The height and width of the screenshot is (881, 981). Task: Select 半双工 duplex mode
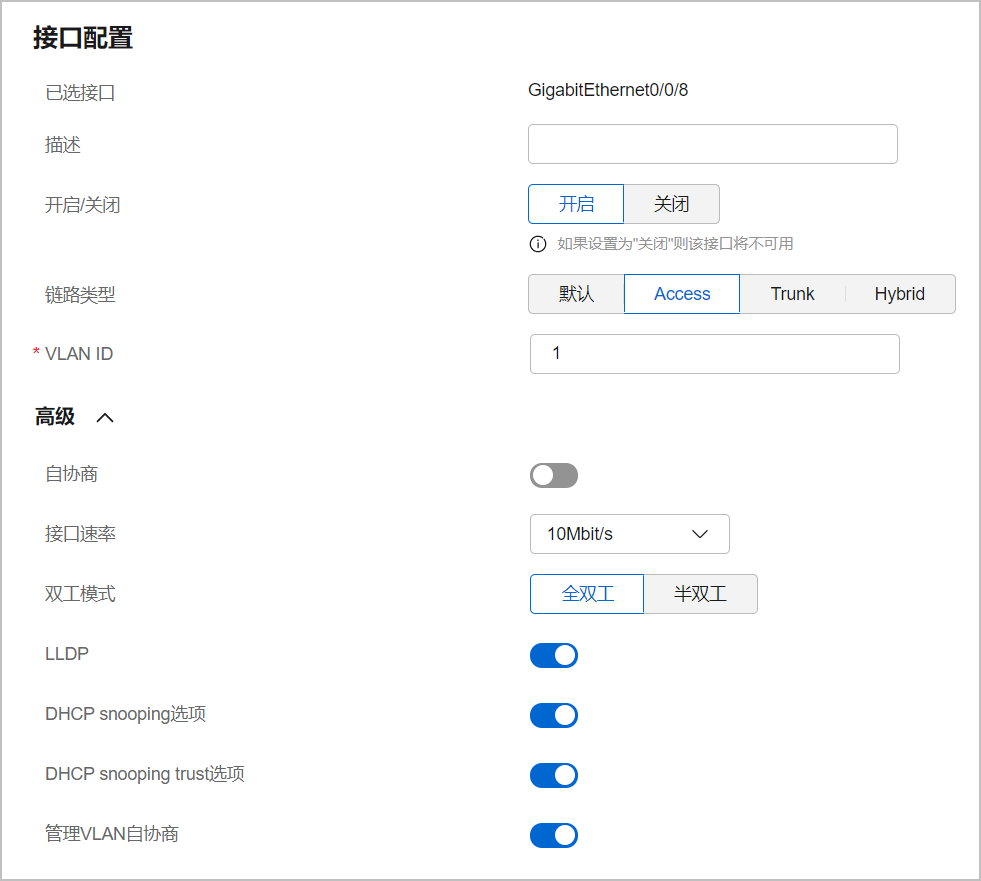pos(700,594)
